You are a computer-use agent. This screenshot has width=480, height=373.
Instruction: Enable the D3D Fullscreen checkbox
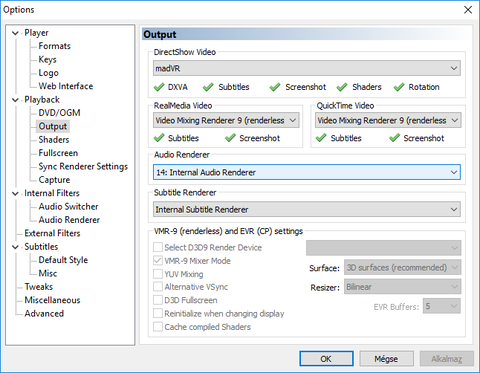158,300
